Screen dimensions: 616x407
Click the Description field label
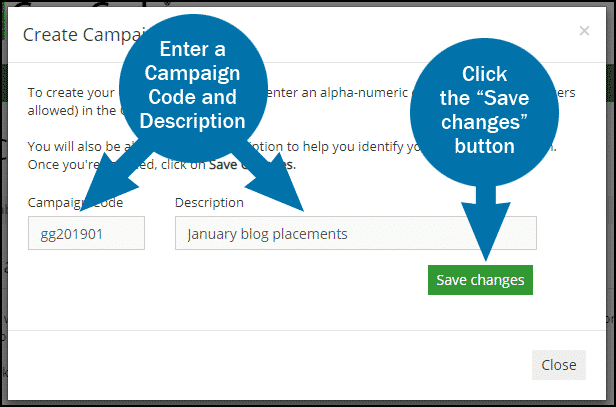[209, 202]
